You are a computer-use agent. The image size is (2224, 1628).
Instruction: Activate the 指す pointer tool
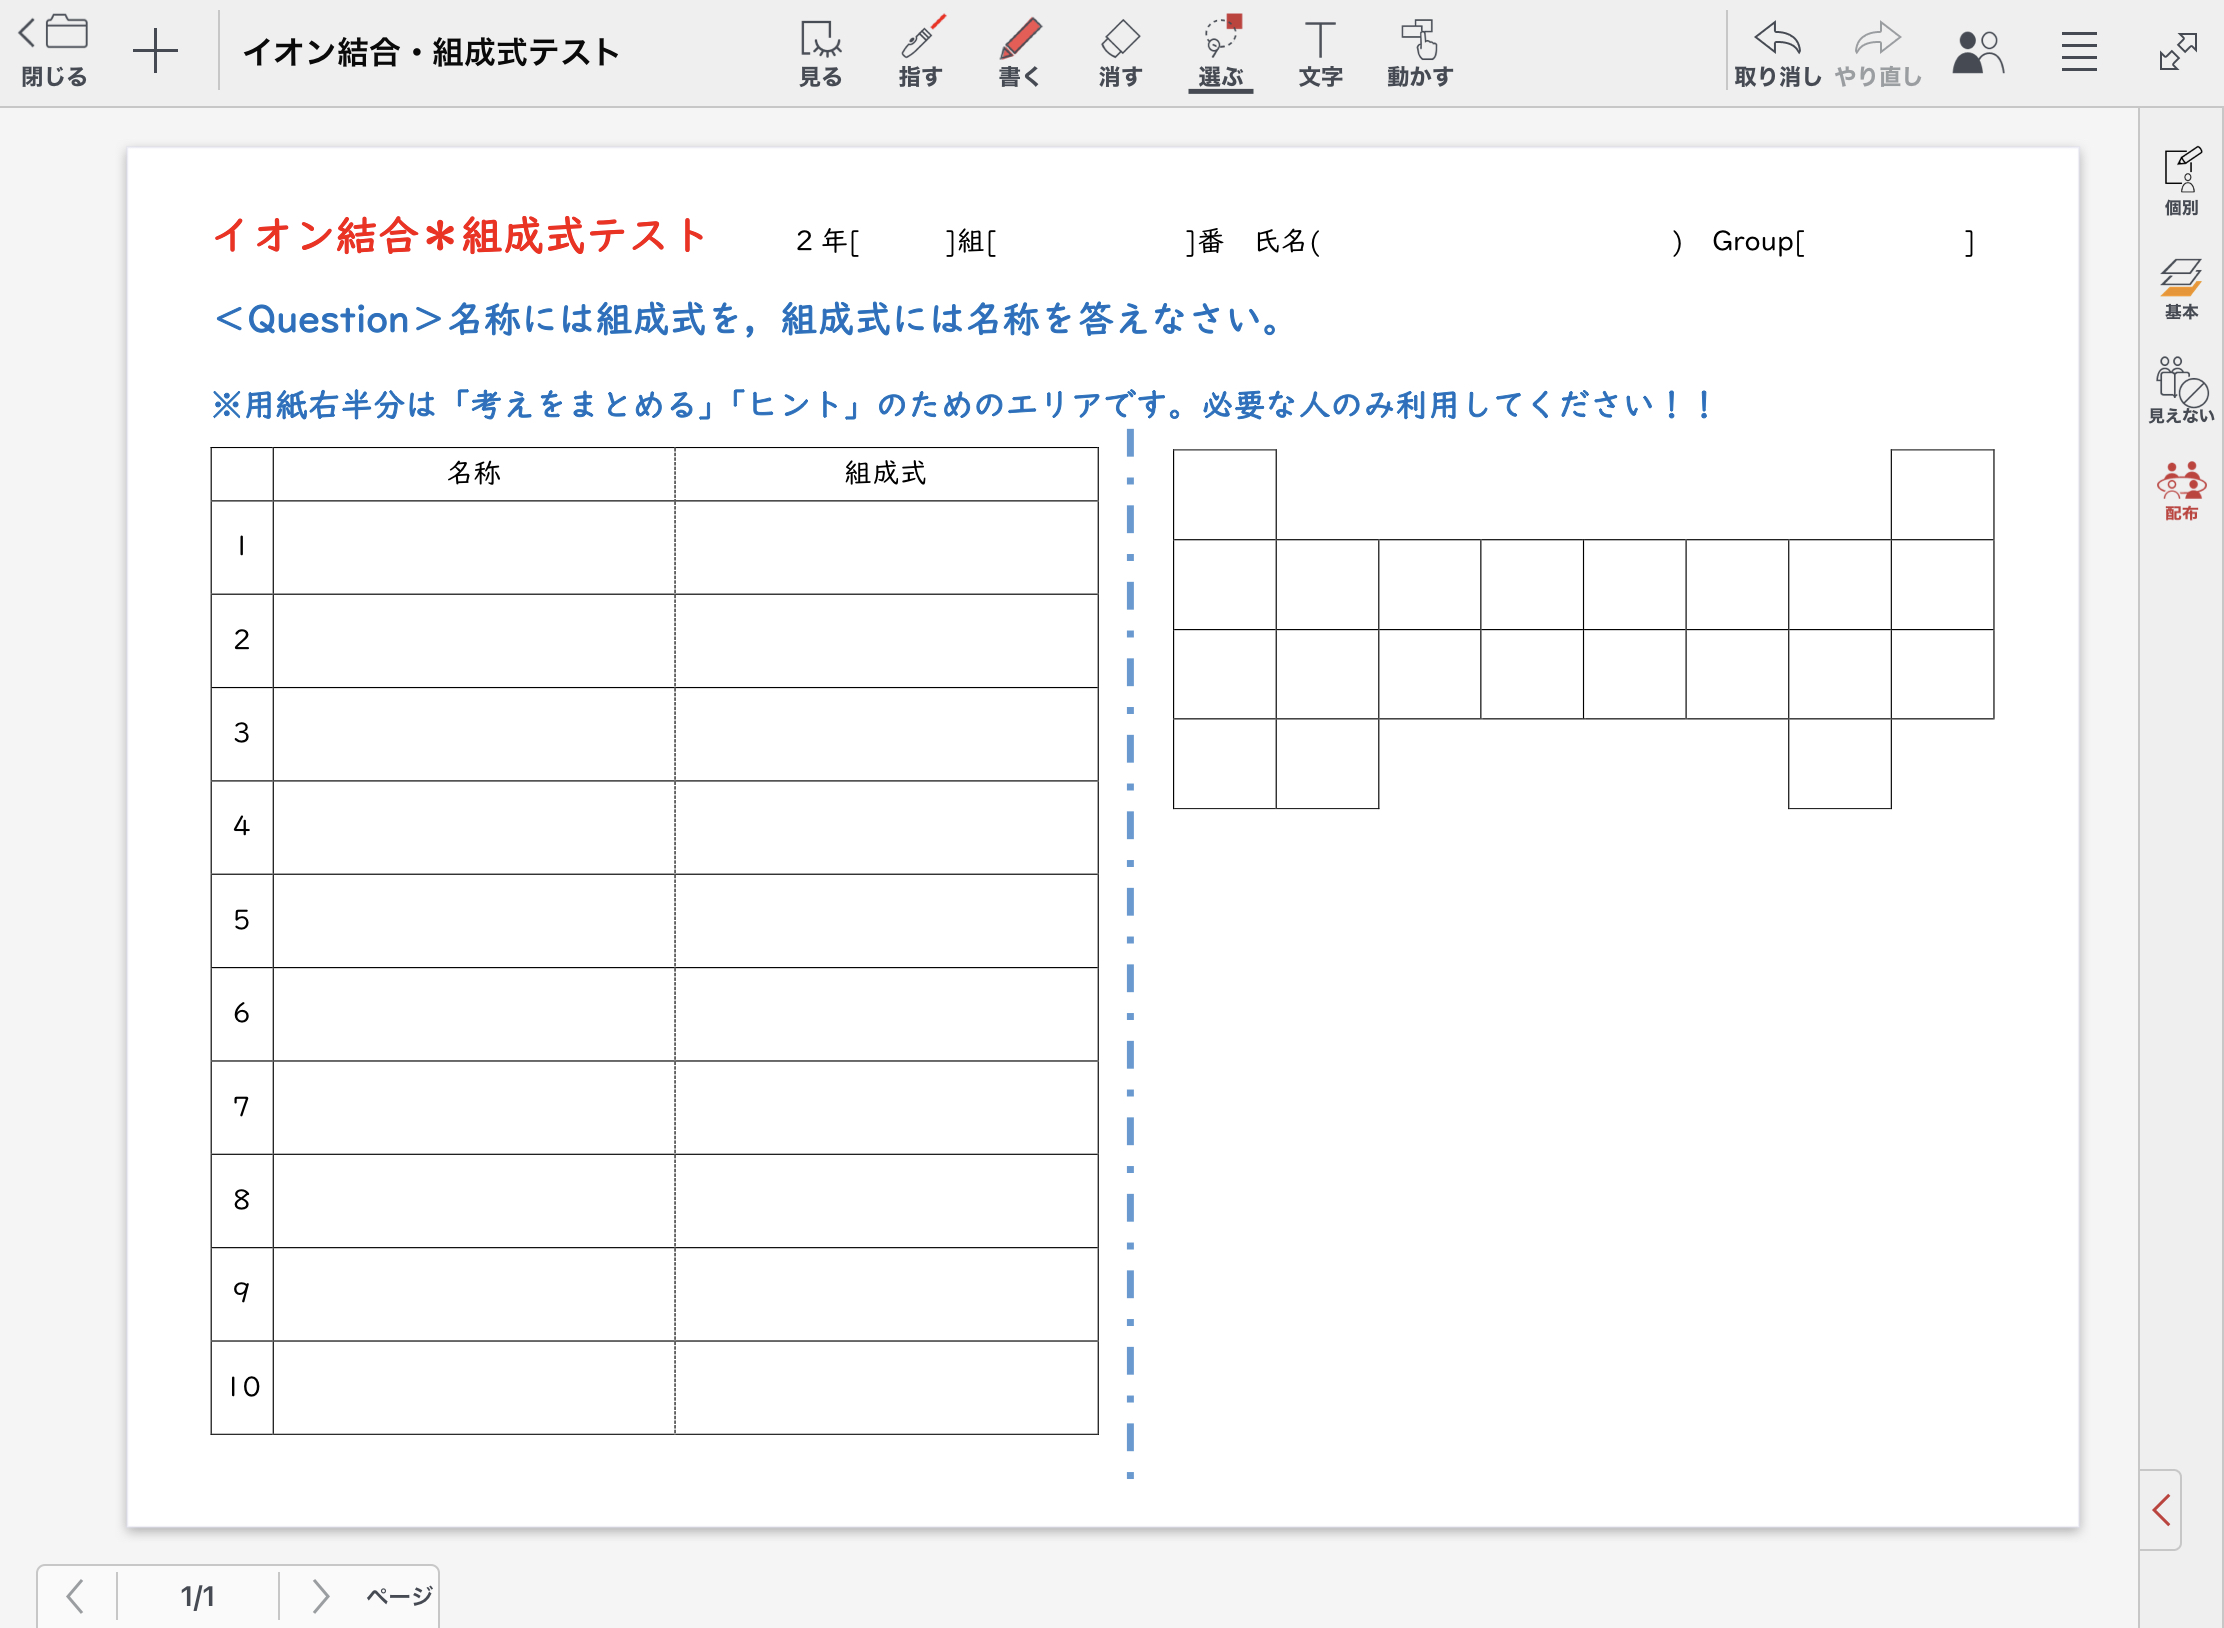tap(920, 52)
